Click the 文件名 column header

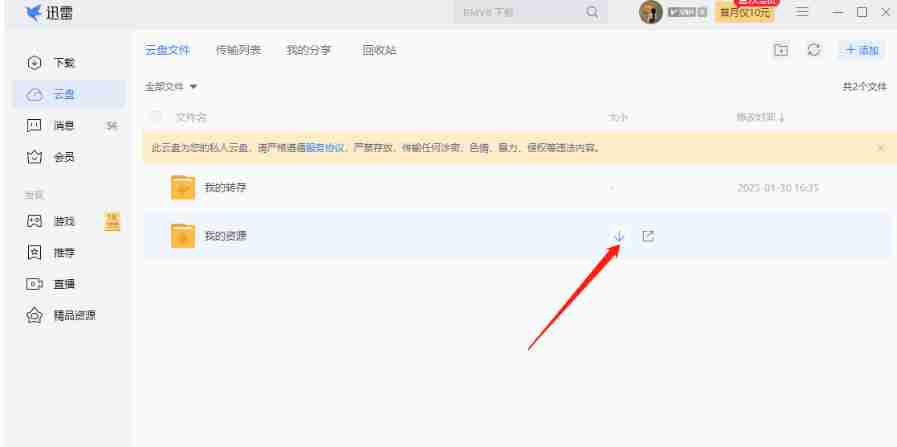pyautogui.click(x=190, y=117)
